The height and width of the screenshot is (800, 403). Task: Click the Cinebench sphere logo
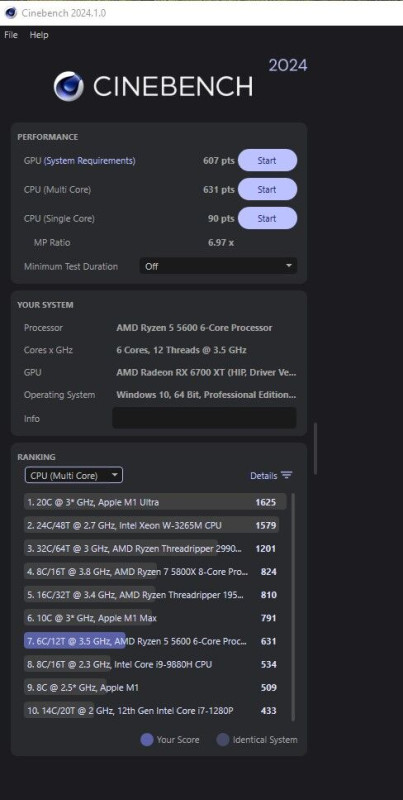pyautogui.click(x=69, y=86)
